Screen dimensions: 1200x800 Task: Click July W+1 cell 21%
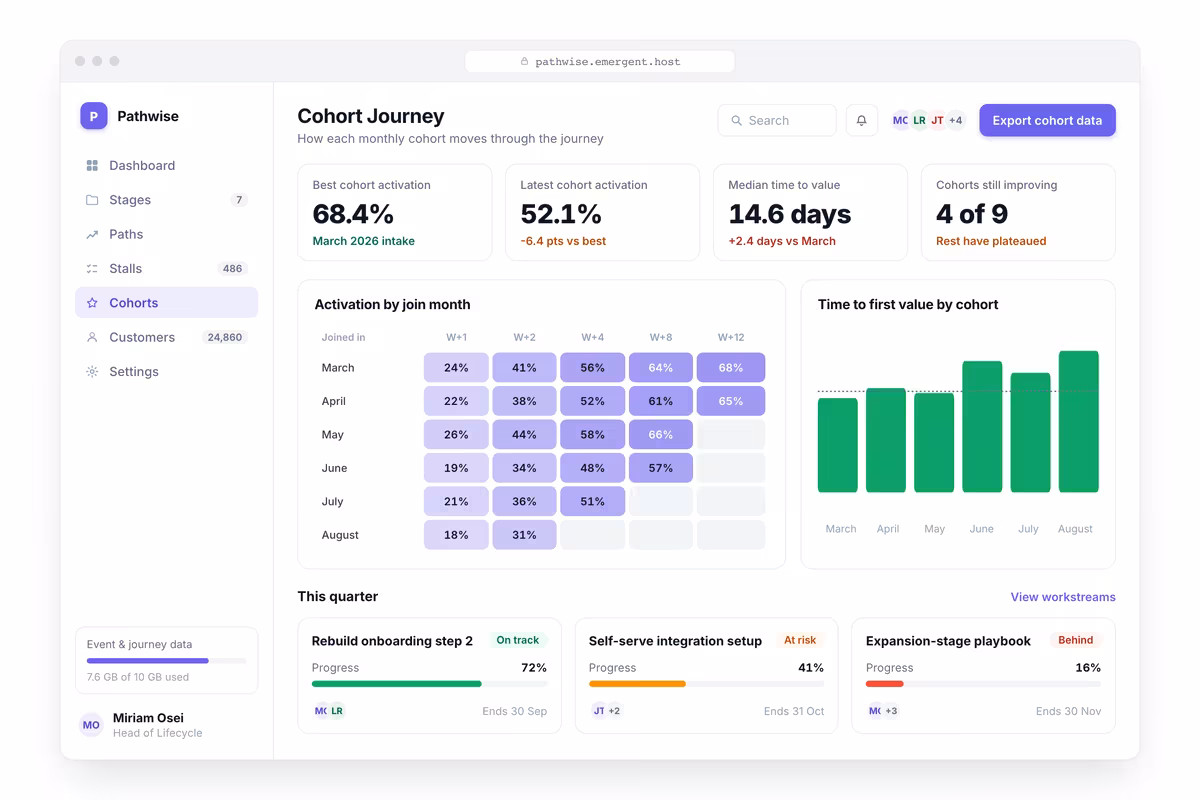457,502
